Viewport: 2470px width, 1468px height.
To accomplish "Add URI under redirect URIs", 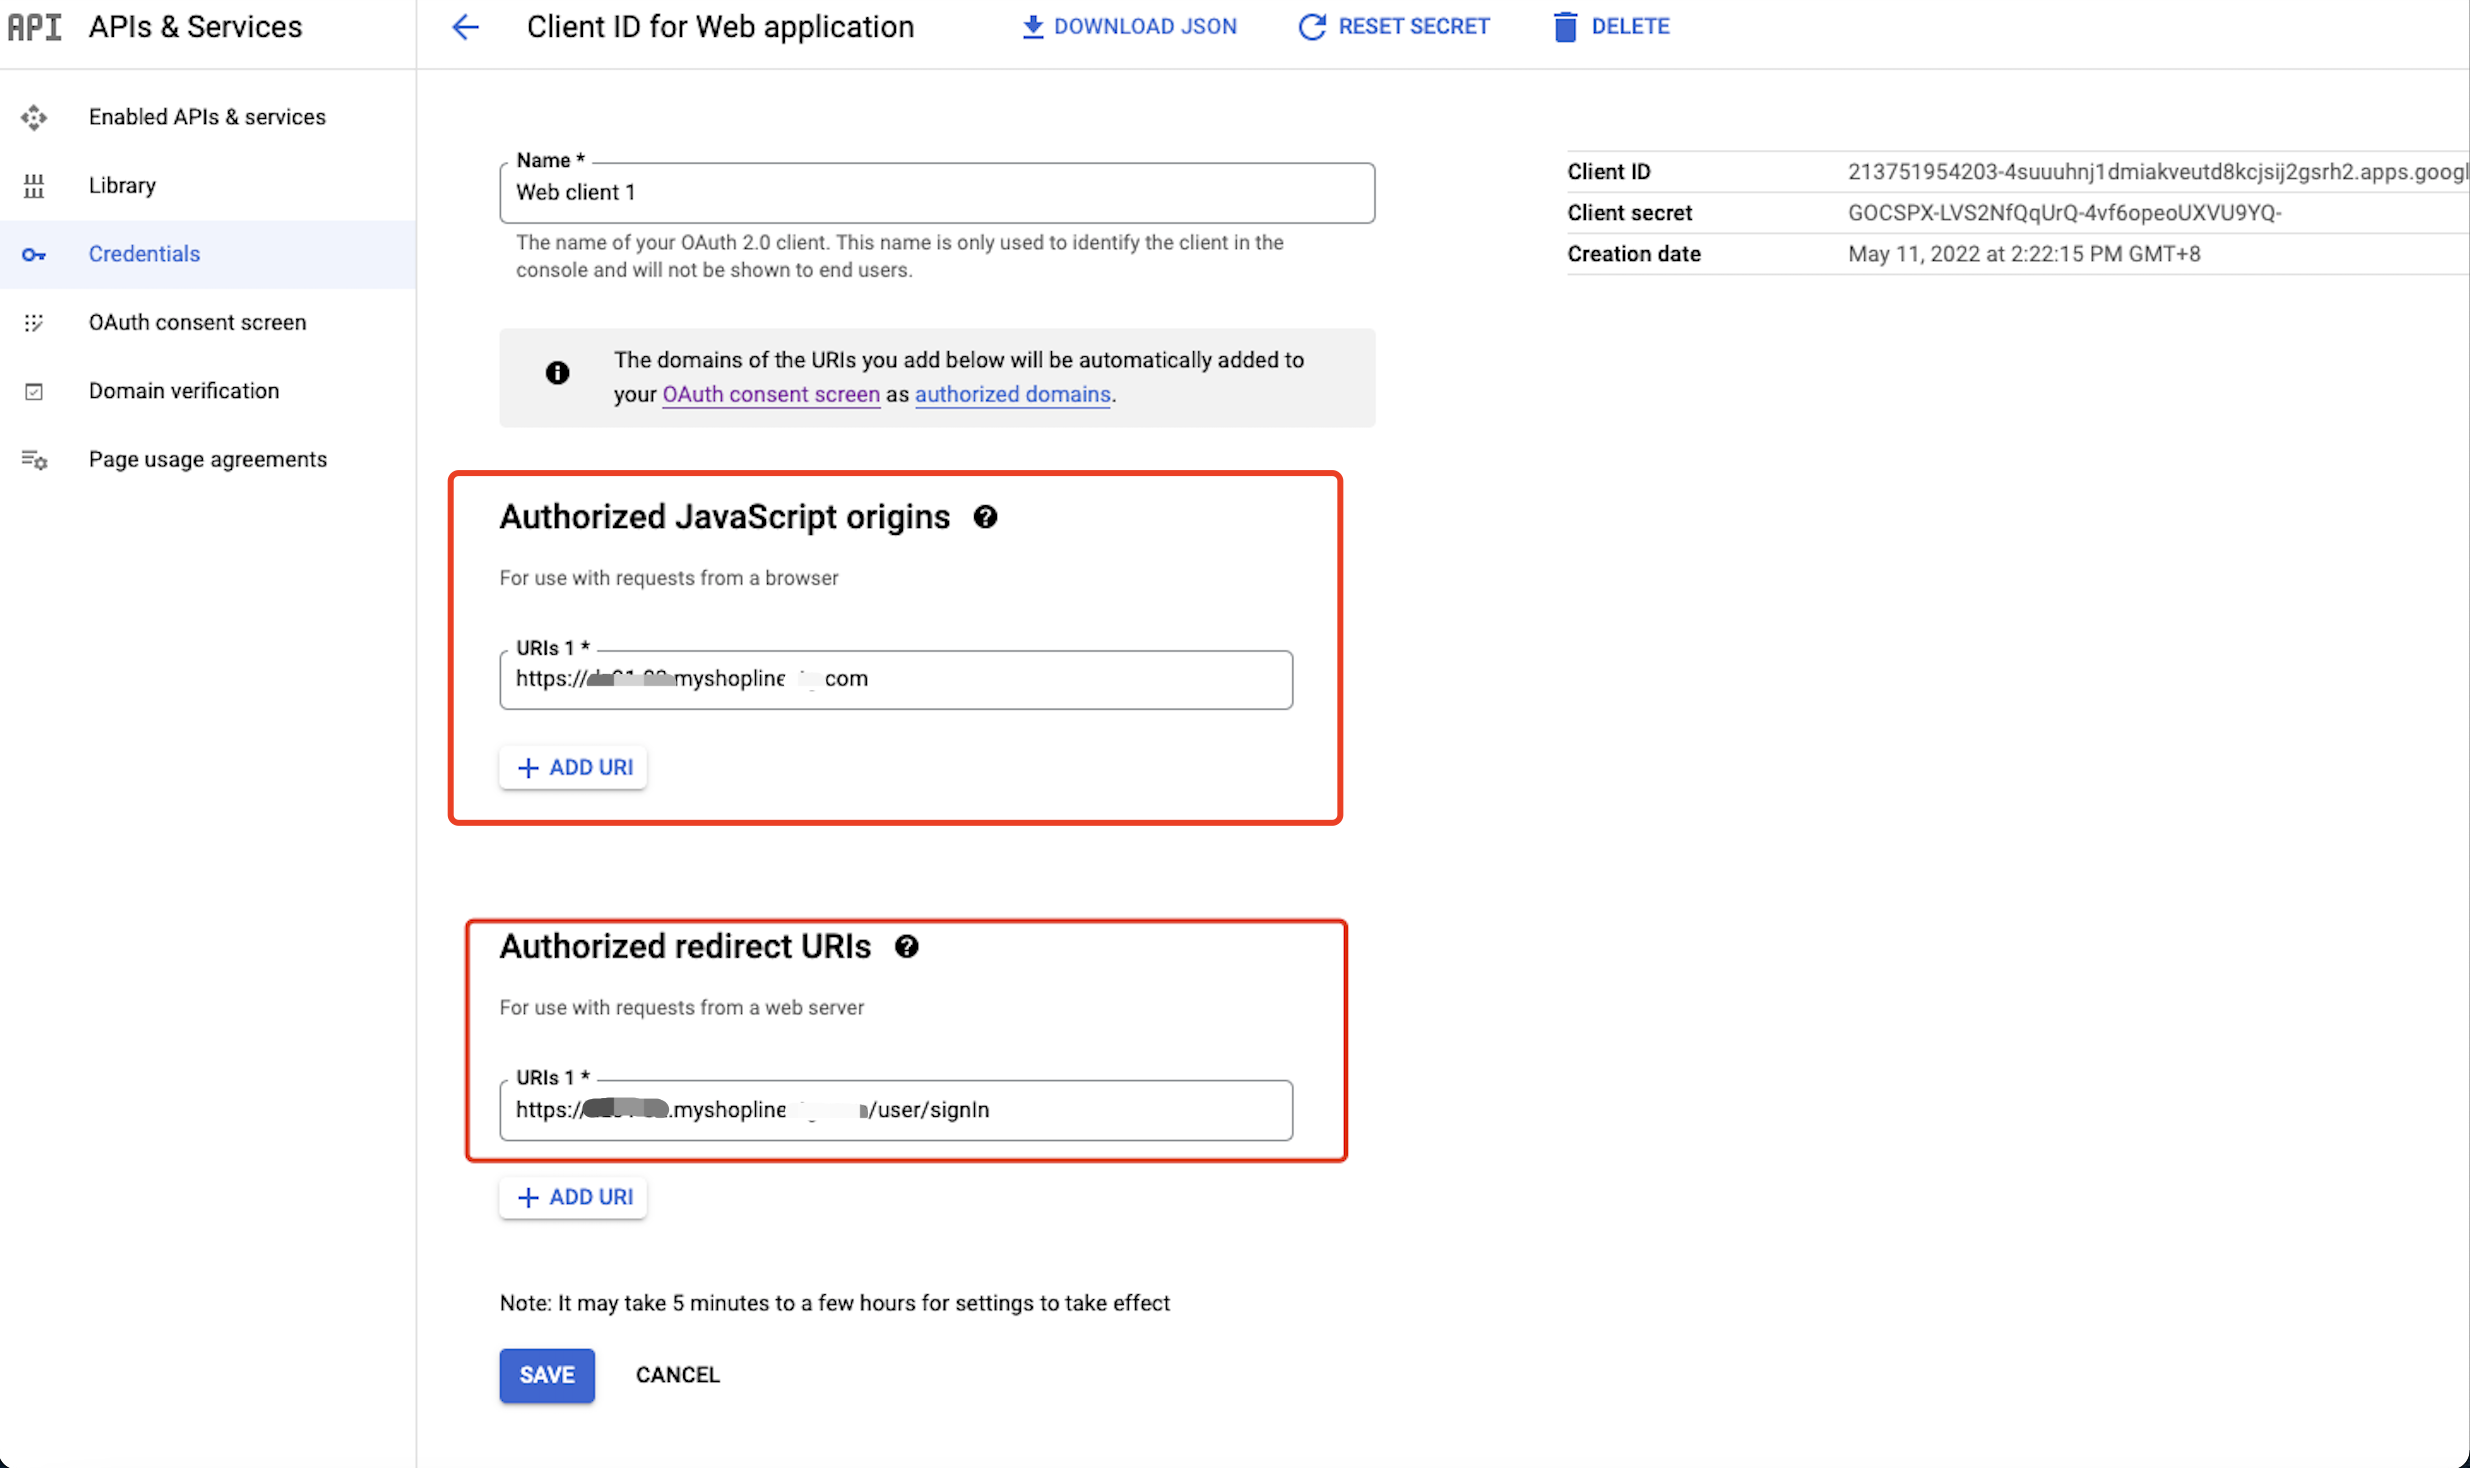I will [x=573, y=1197].
